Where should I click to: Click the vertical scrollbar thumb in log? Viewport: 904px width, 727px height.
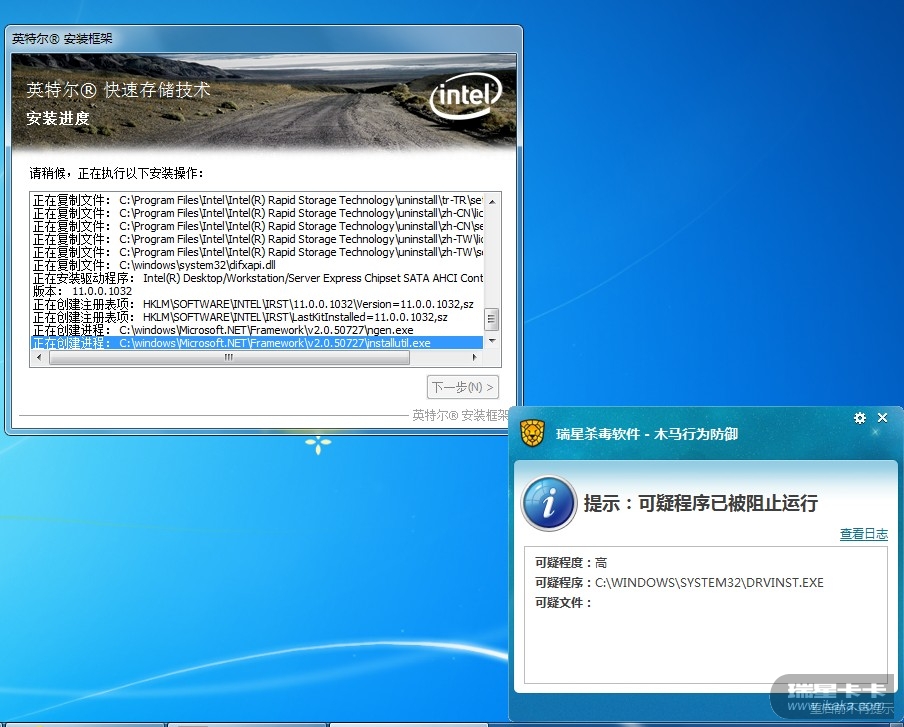[x=491, y=319]
